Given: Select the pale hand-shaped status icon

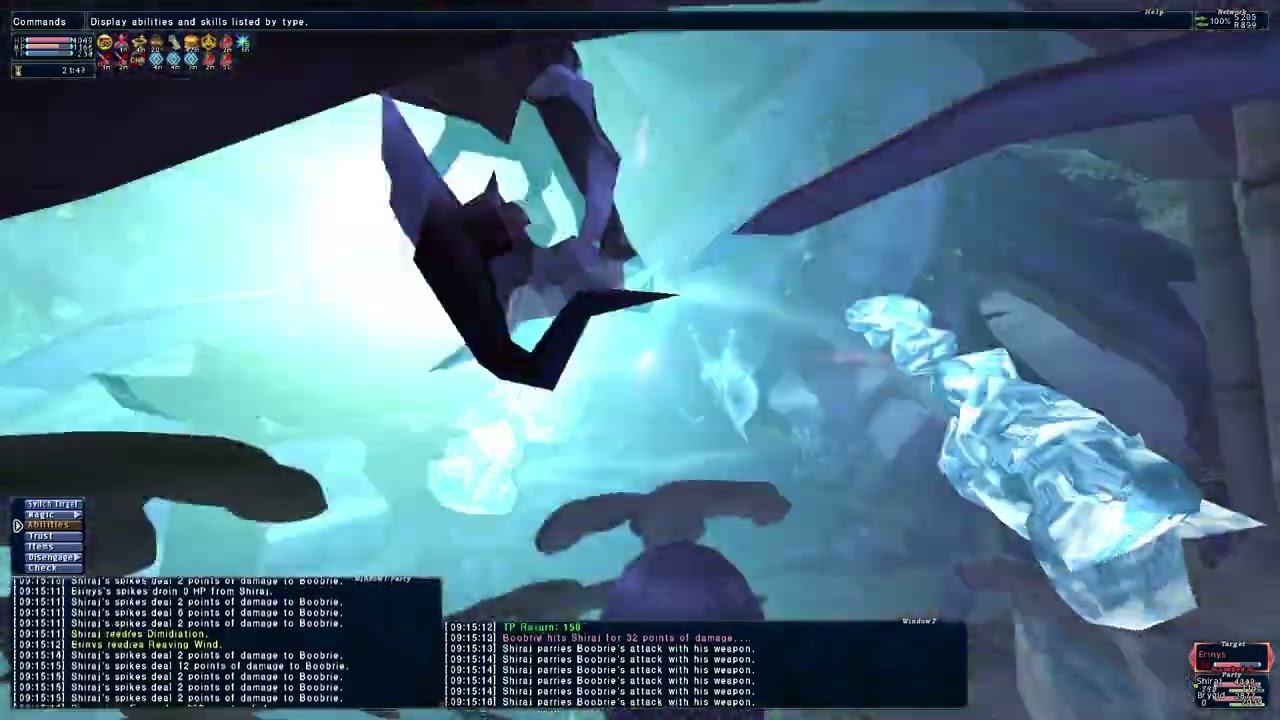Looking at the screenshot, I should [x=174, y=42].
